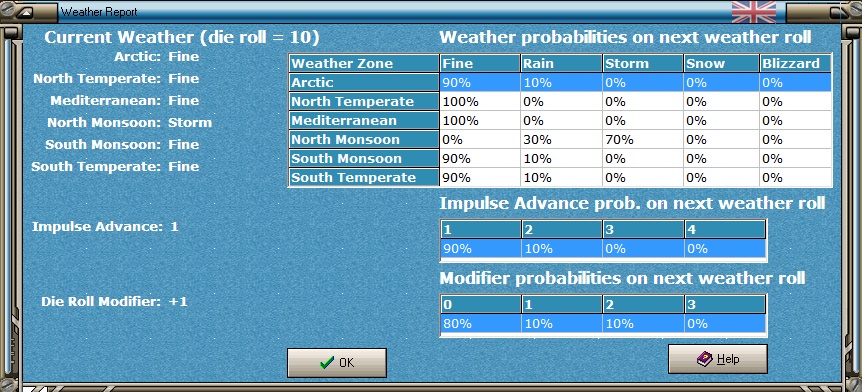
Task: Open Help with the book icon button
Action: click(717, 359)
